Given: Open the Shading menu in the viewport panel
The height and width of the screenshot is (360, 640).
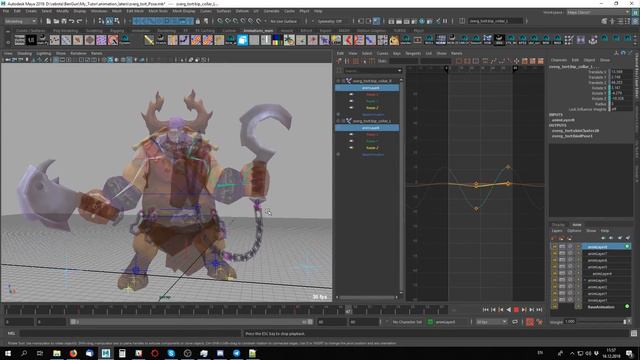Looking at the screenshot, I should tap(24, 53).
